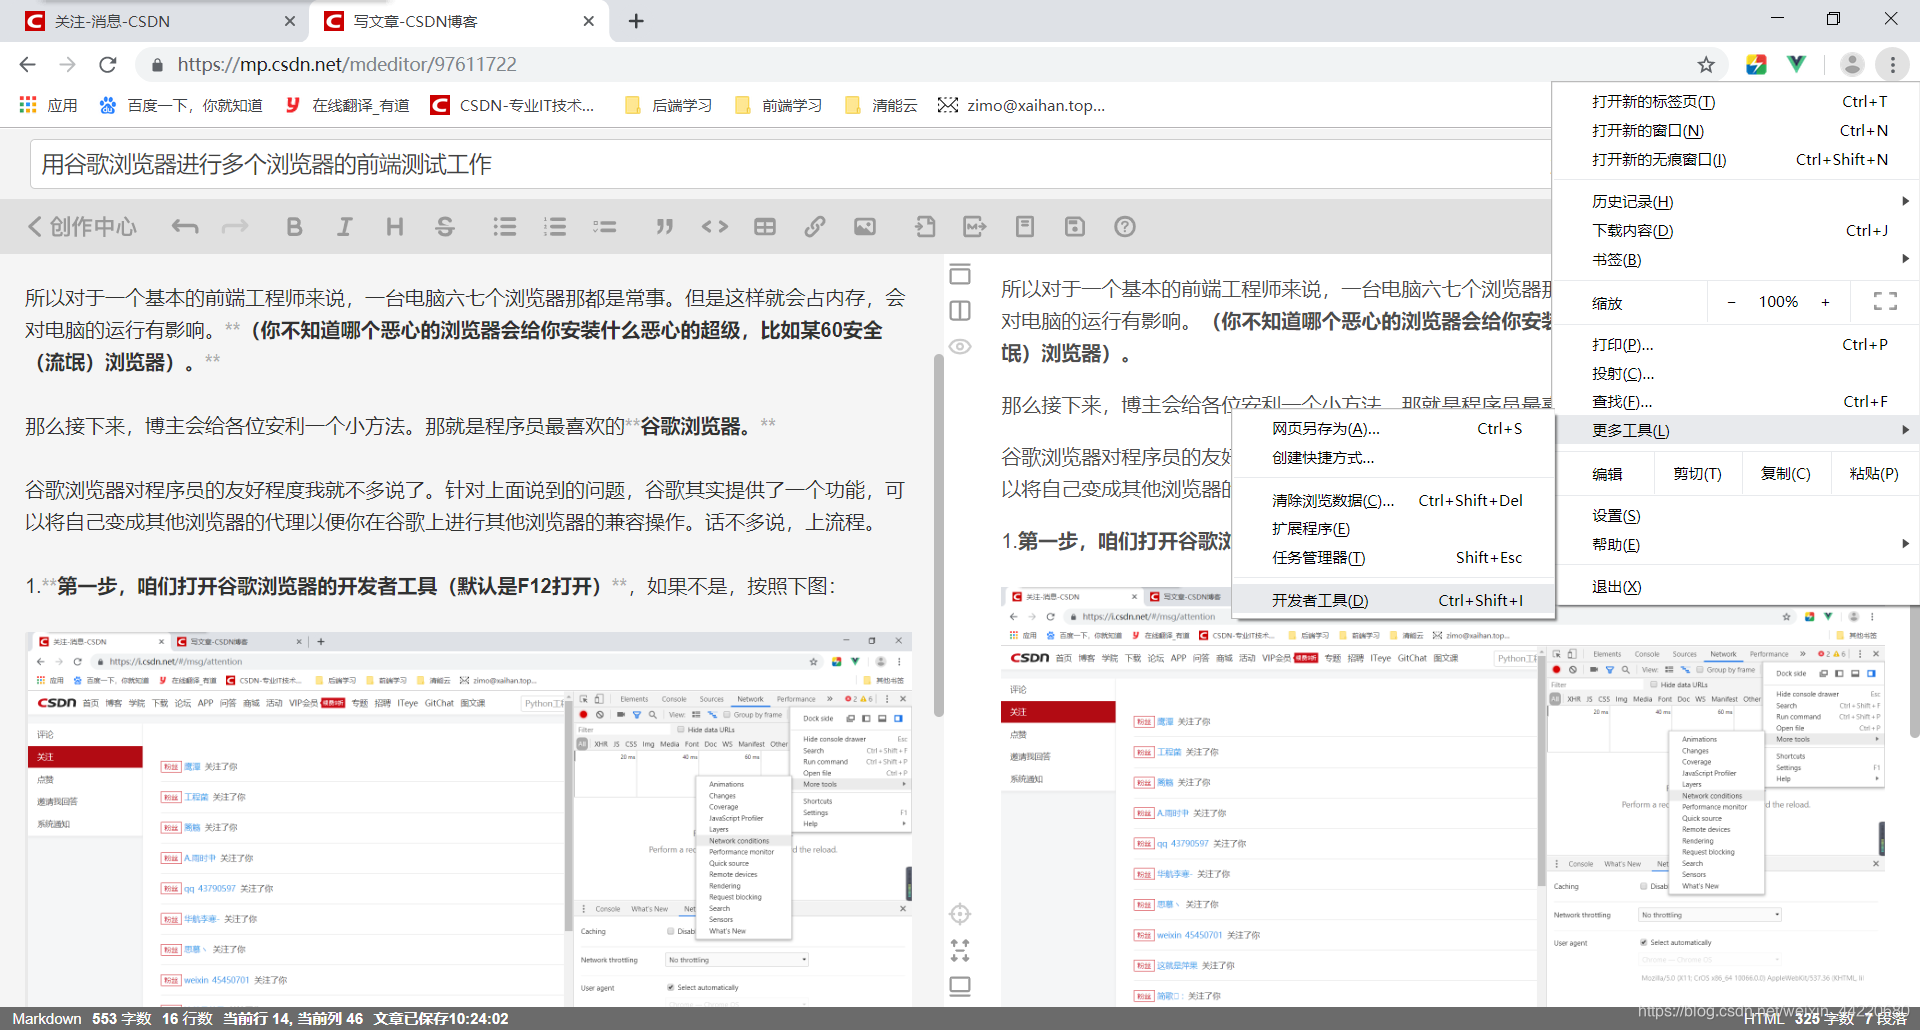Go back to 创作中心
This screenshot has width=1920, height=1030.
coord(82,227)
